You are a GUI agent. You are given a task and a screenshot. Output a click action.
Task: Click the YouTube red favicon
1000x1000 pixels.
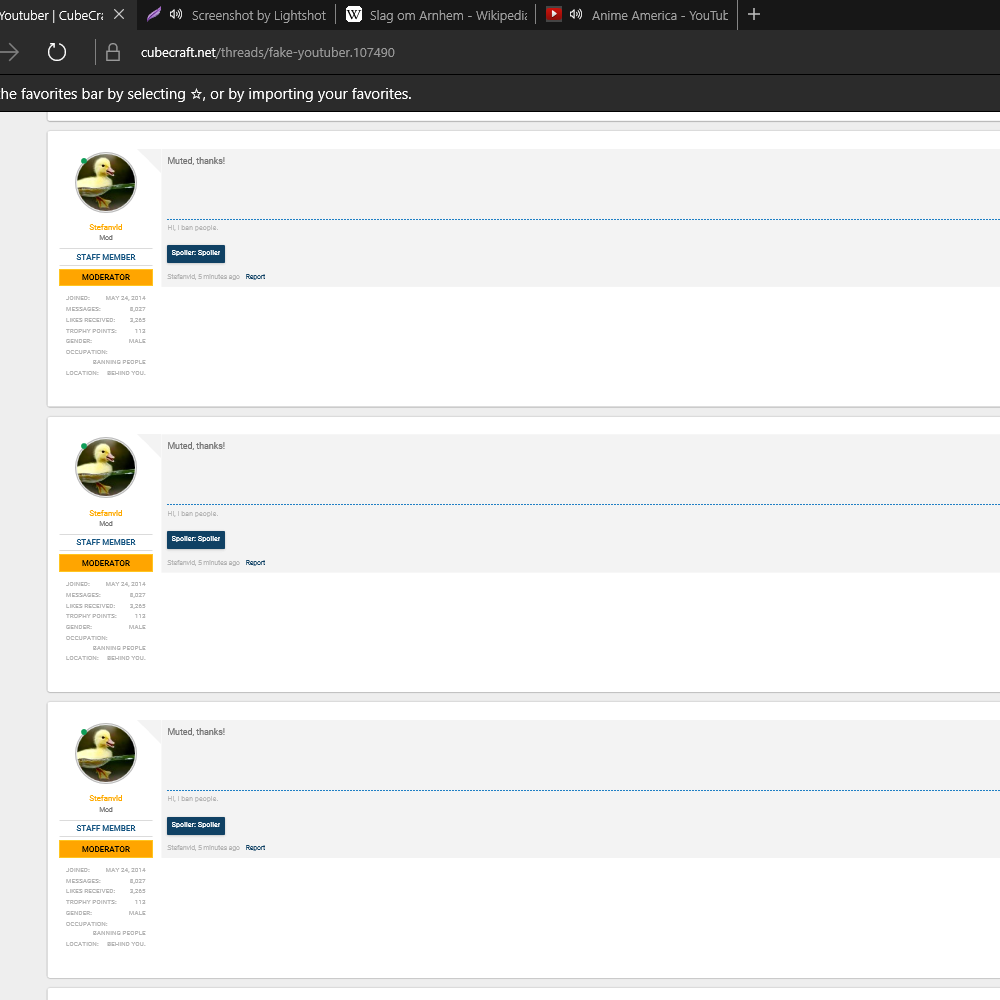[x=554, y=13]
